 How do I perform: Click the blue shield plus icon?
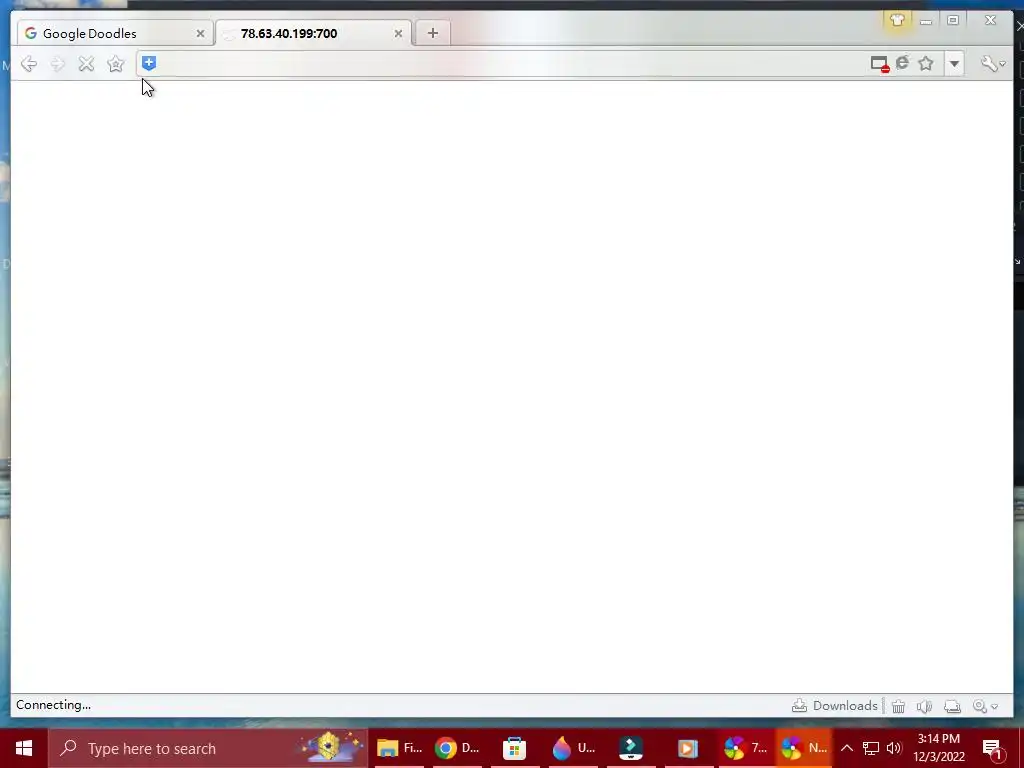[149, 63]
